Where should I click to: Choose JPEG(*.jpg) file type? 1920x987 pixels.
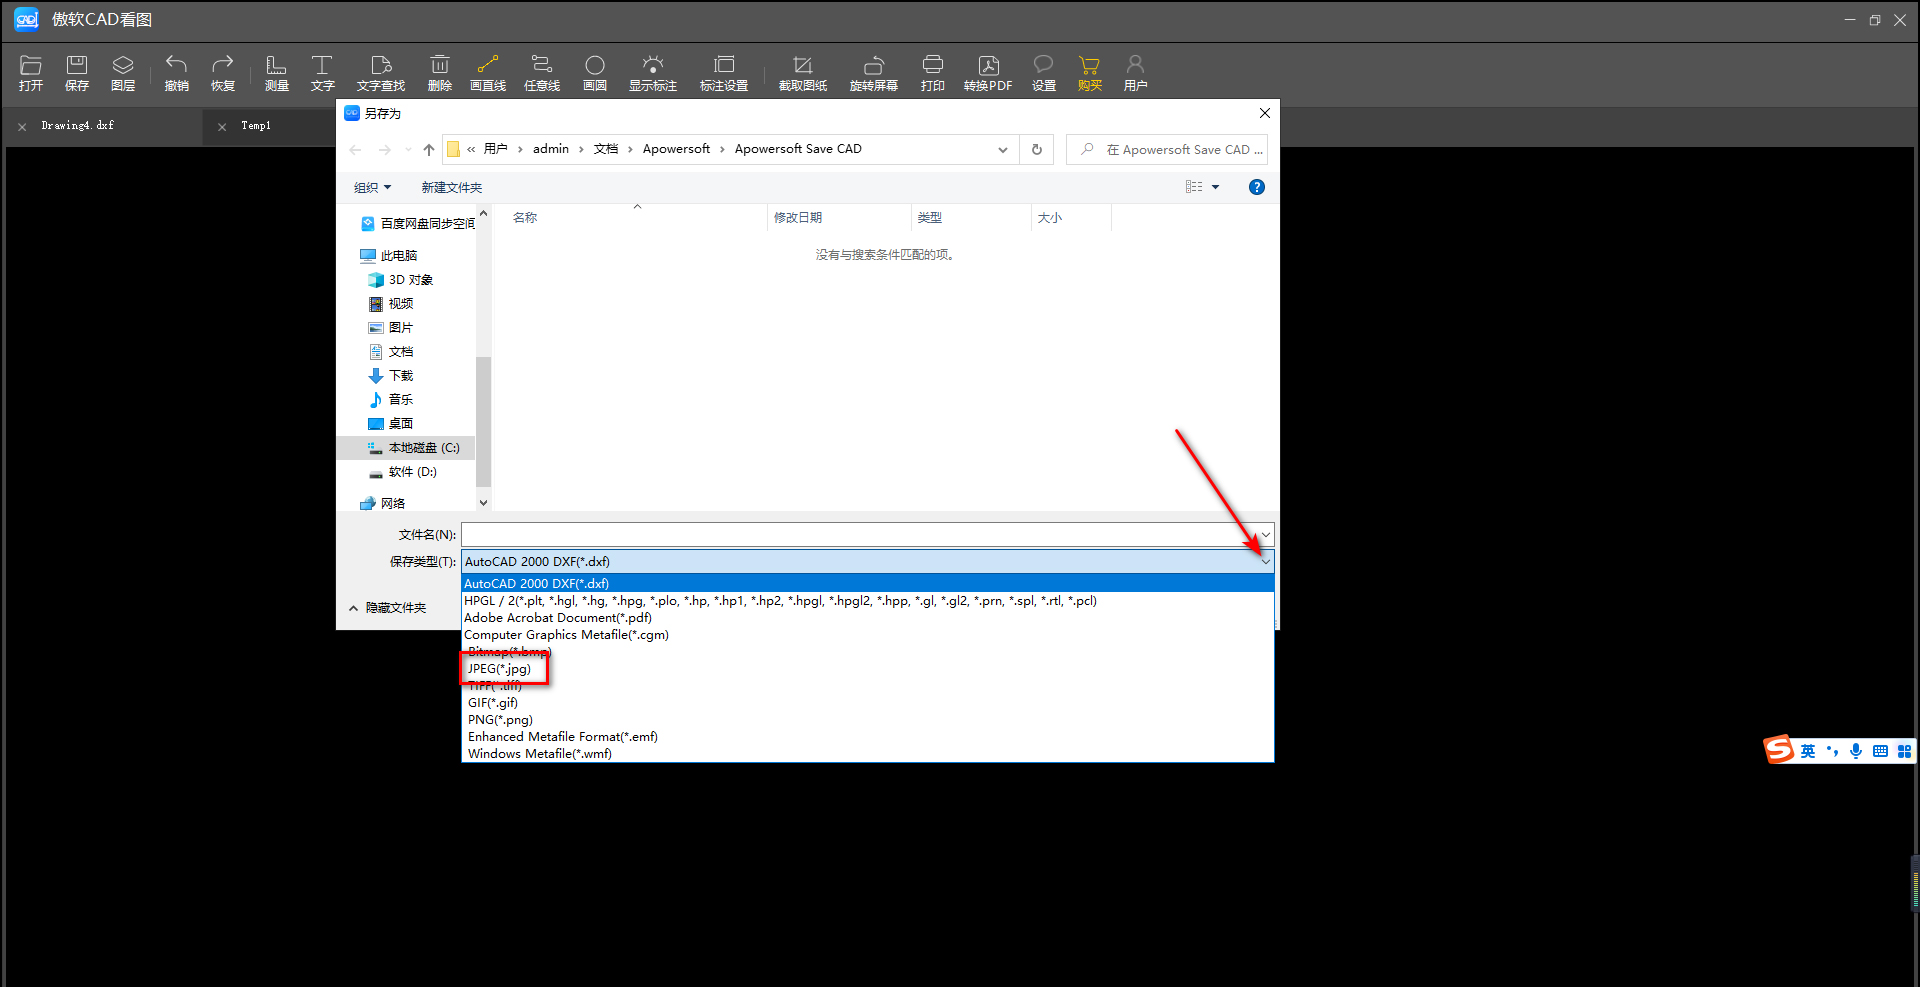500,669
